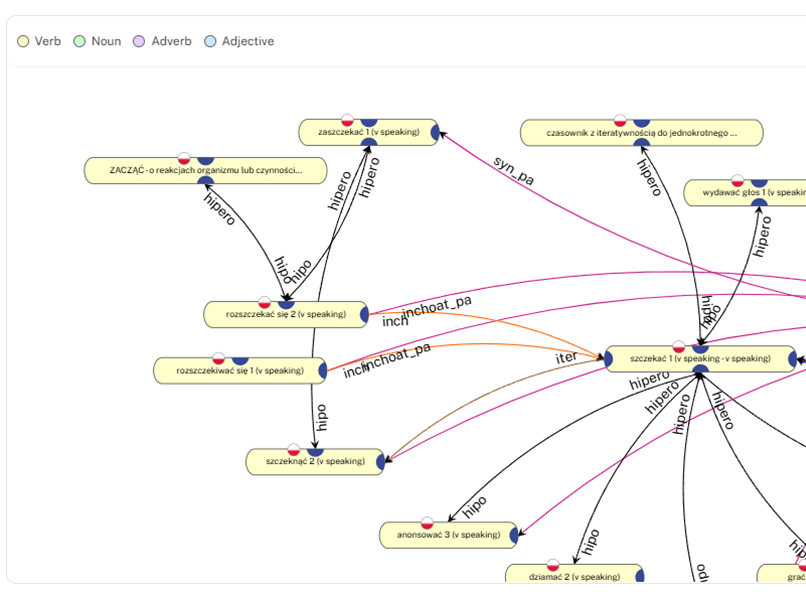The width and height of the screenshot is (806, 614).
Task: Click the flag icon on rozszczekiwać się 1 node
Action: click(218, 358)
